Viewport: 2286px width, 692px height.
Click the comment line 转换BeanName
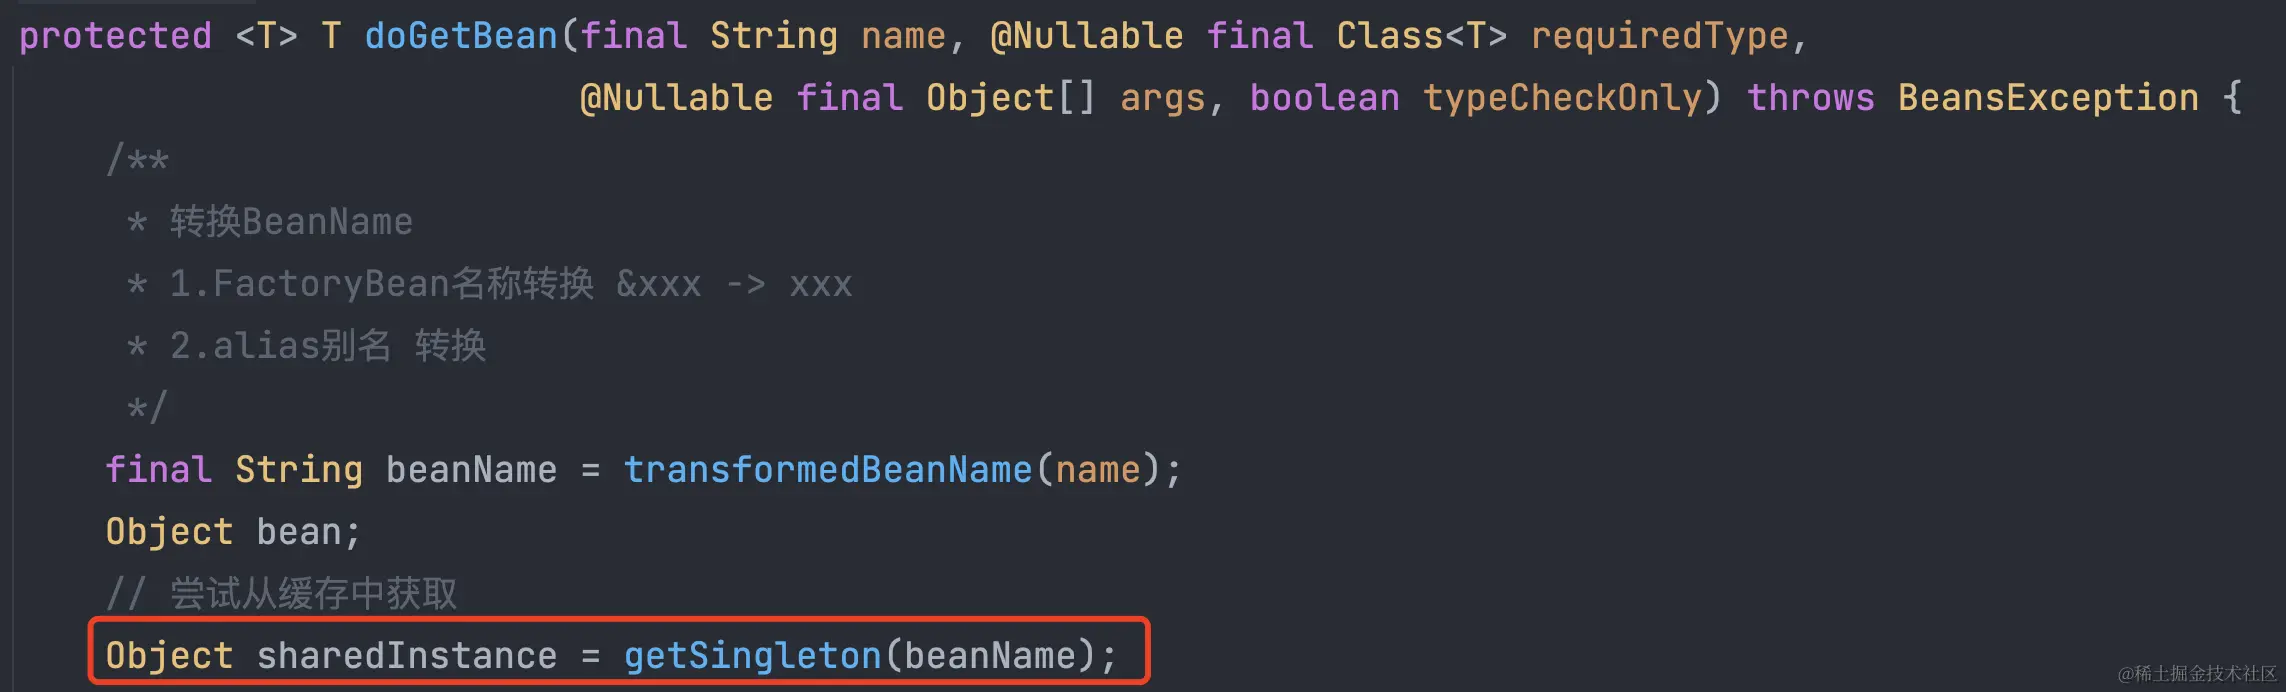(x=291, y=222)
